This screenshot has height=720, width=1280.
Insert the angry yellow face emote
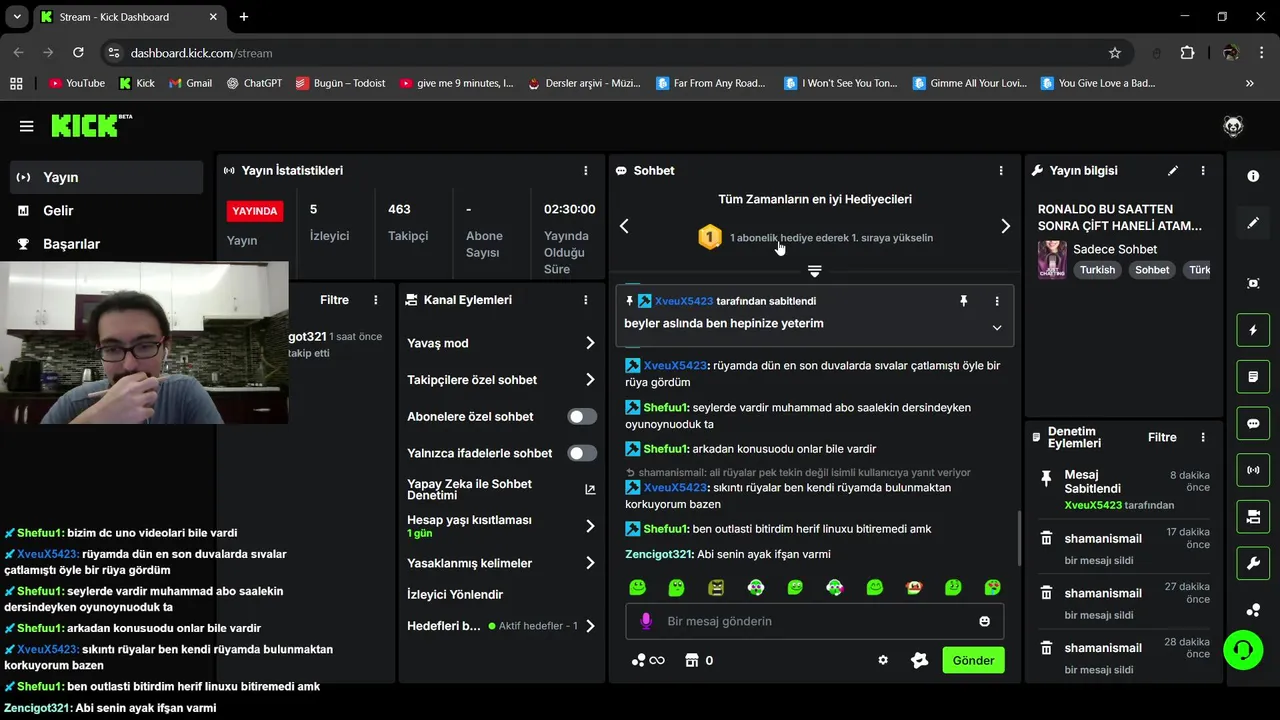(x=716, y=587)
